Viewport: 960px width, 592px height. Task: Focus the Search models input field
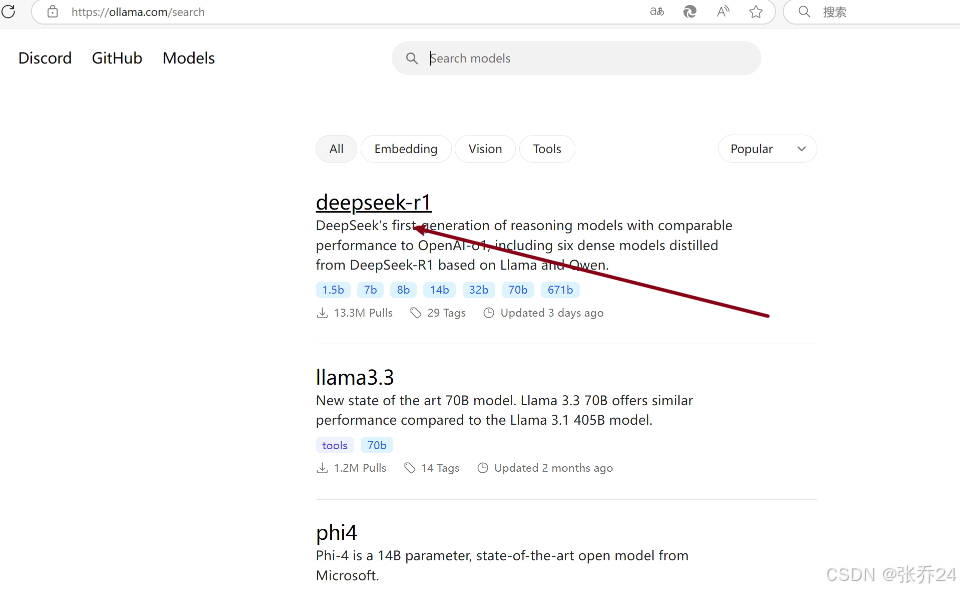point(576,58)
